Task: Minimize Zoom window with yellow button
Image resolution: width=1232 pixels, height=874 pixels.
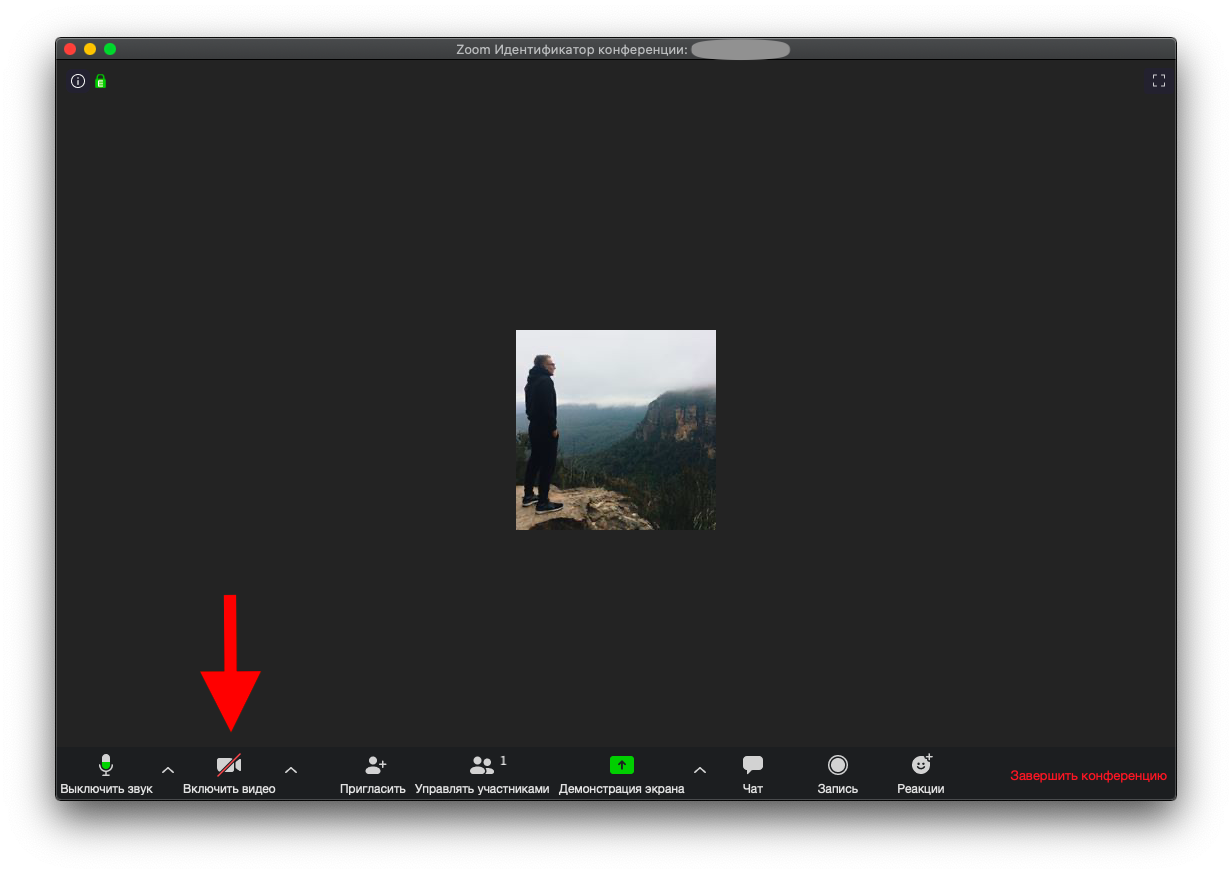Action: 90,49
